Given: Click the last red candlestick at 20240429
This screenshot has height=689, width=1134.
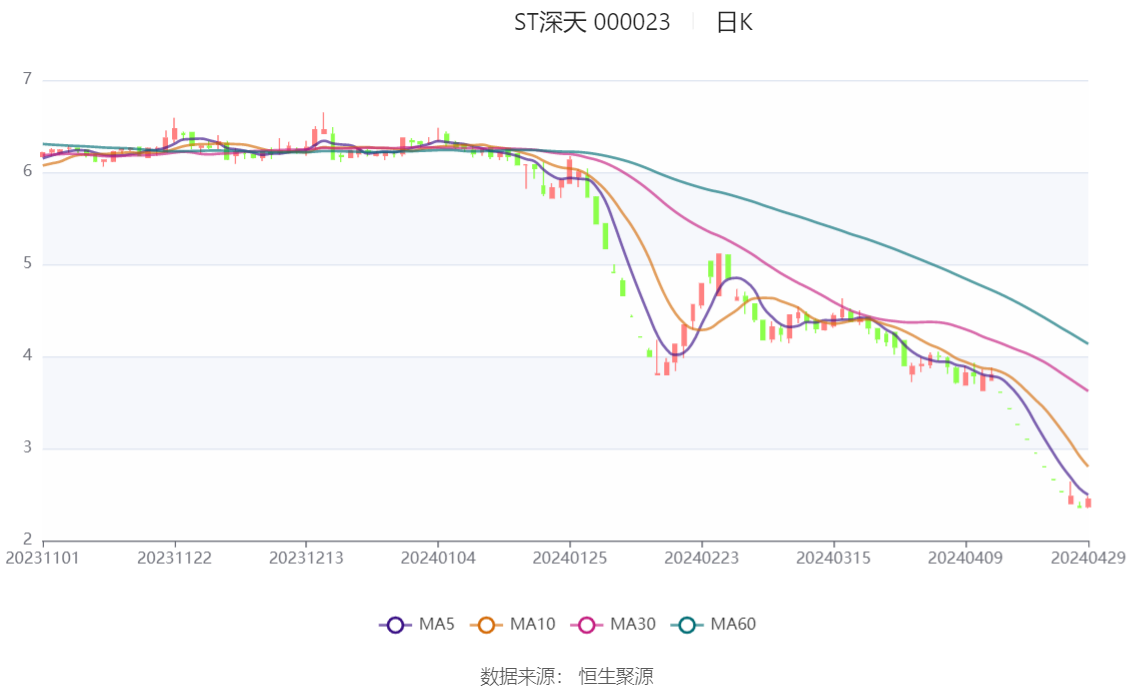Looking at the screenshot, I should point(1088,502).
